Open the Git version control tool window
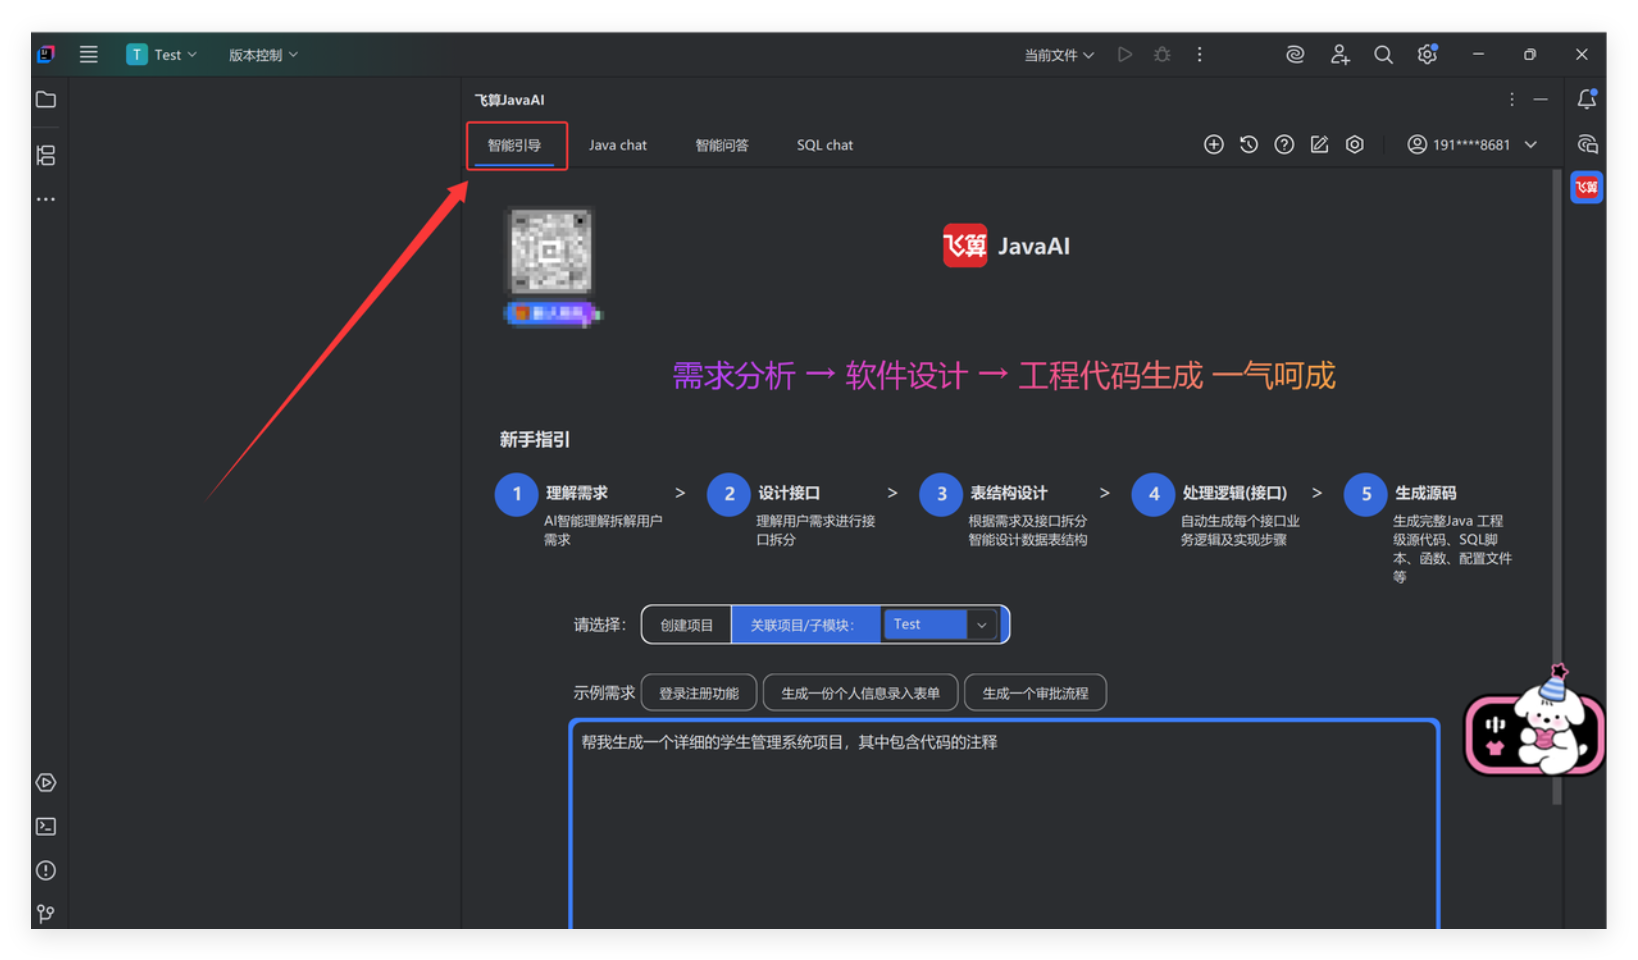The image size is (1638, 960). tap(46, 914)
